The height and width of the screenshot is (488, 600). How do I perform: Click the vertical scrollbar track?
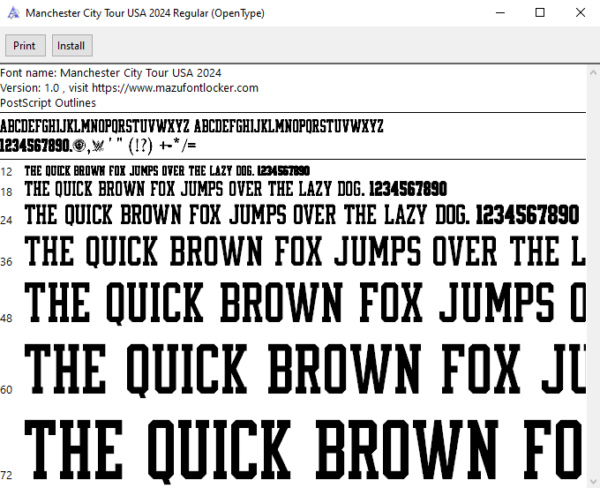pyautogui.click(x=593, y=277)
